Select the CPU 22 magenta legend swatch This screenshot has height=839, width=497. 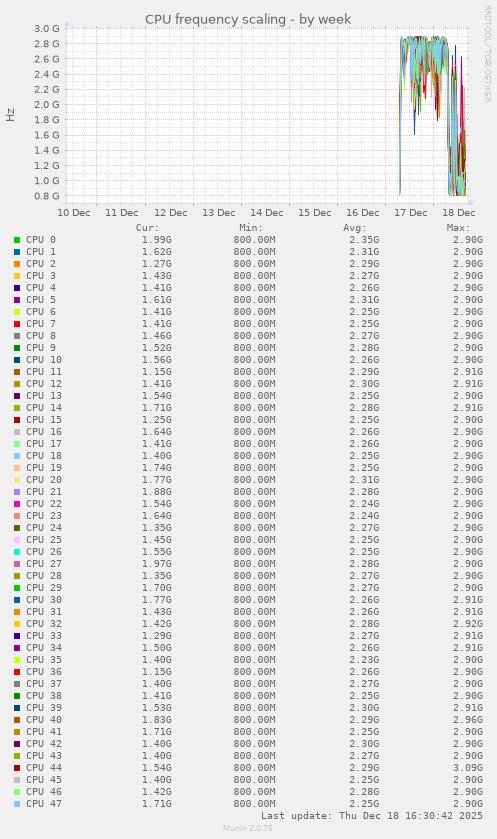click(17, 504)
